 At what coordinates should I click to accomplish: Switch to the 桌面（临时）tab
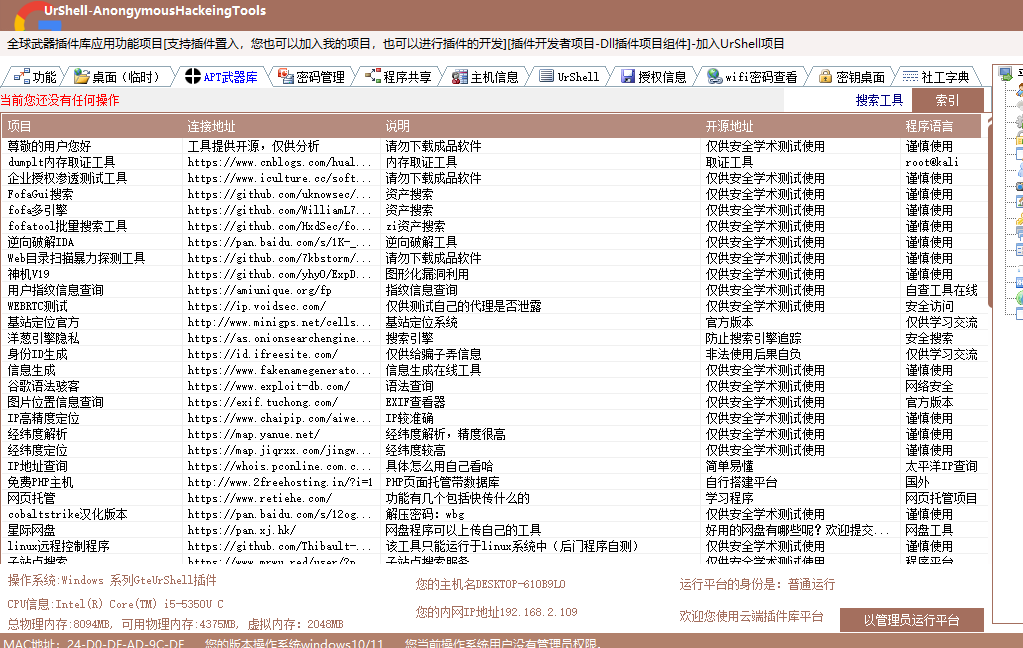[x=117, y=77]
